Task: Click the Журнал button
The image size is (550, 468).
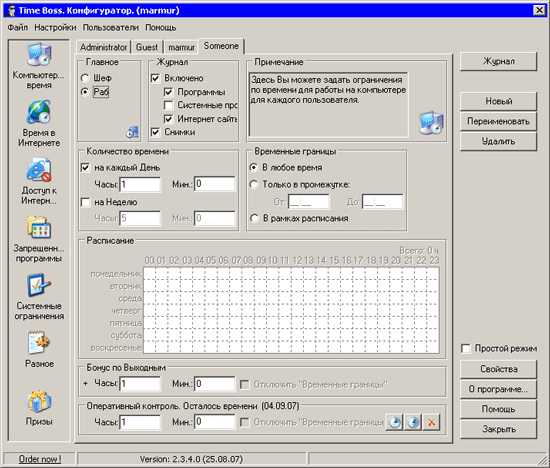Action: click(x=498, y=61)
